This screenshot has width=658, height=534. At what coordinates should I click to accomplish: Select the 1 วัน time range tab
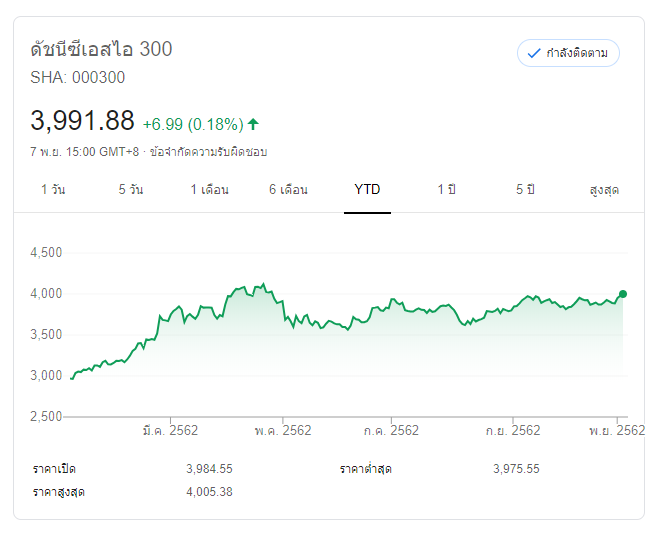[x=53, y=190]
